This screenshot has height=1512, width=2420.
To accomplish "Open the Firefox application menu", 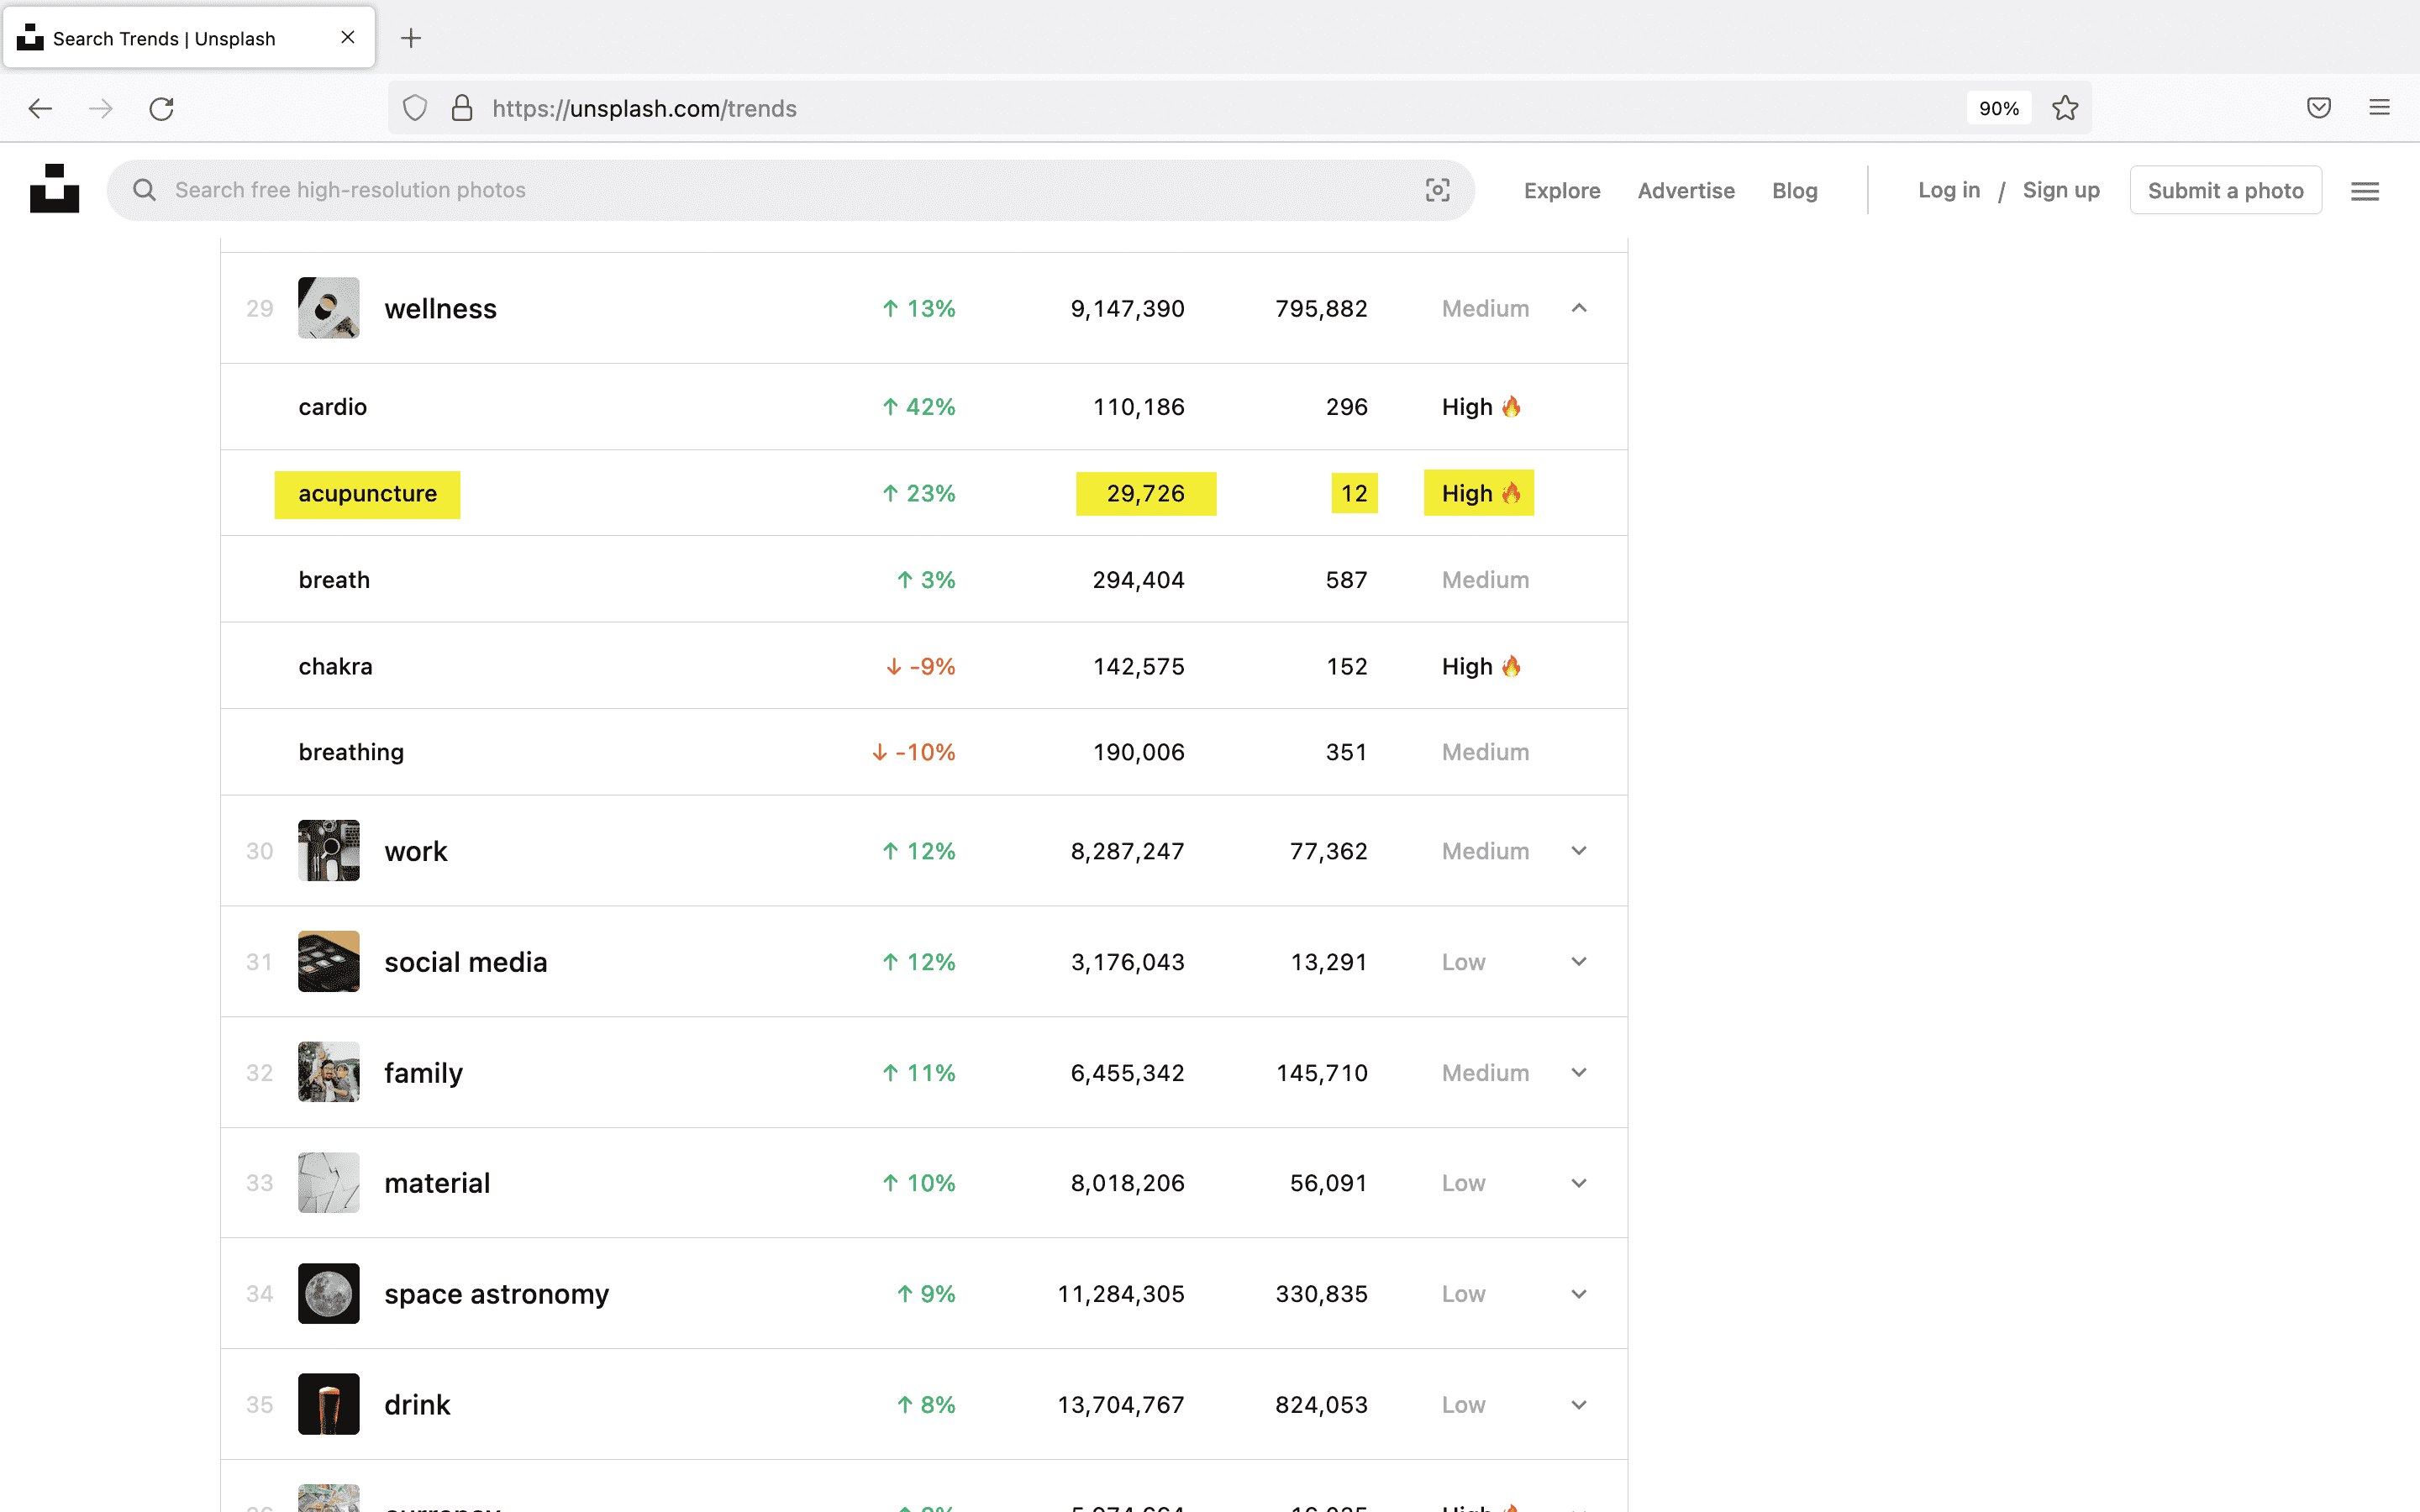I will coord(2379,108).
